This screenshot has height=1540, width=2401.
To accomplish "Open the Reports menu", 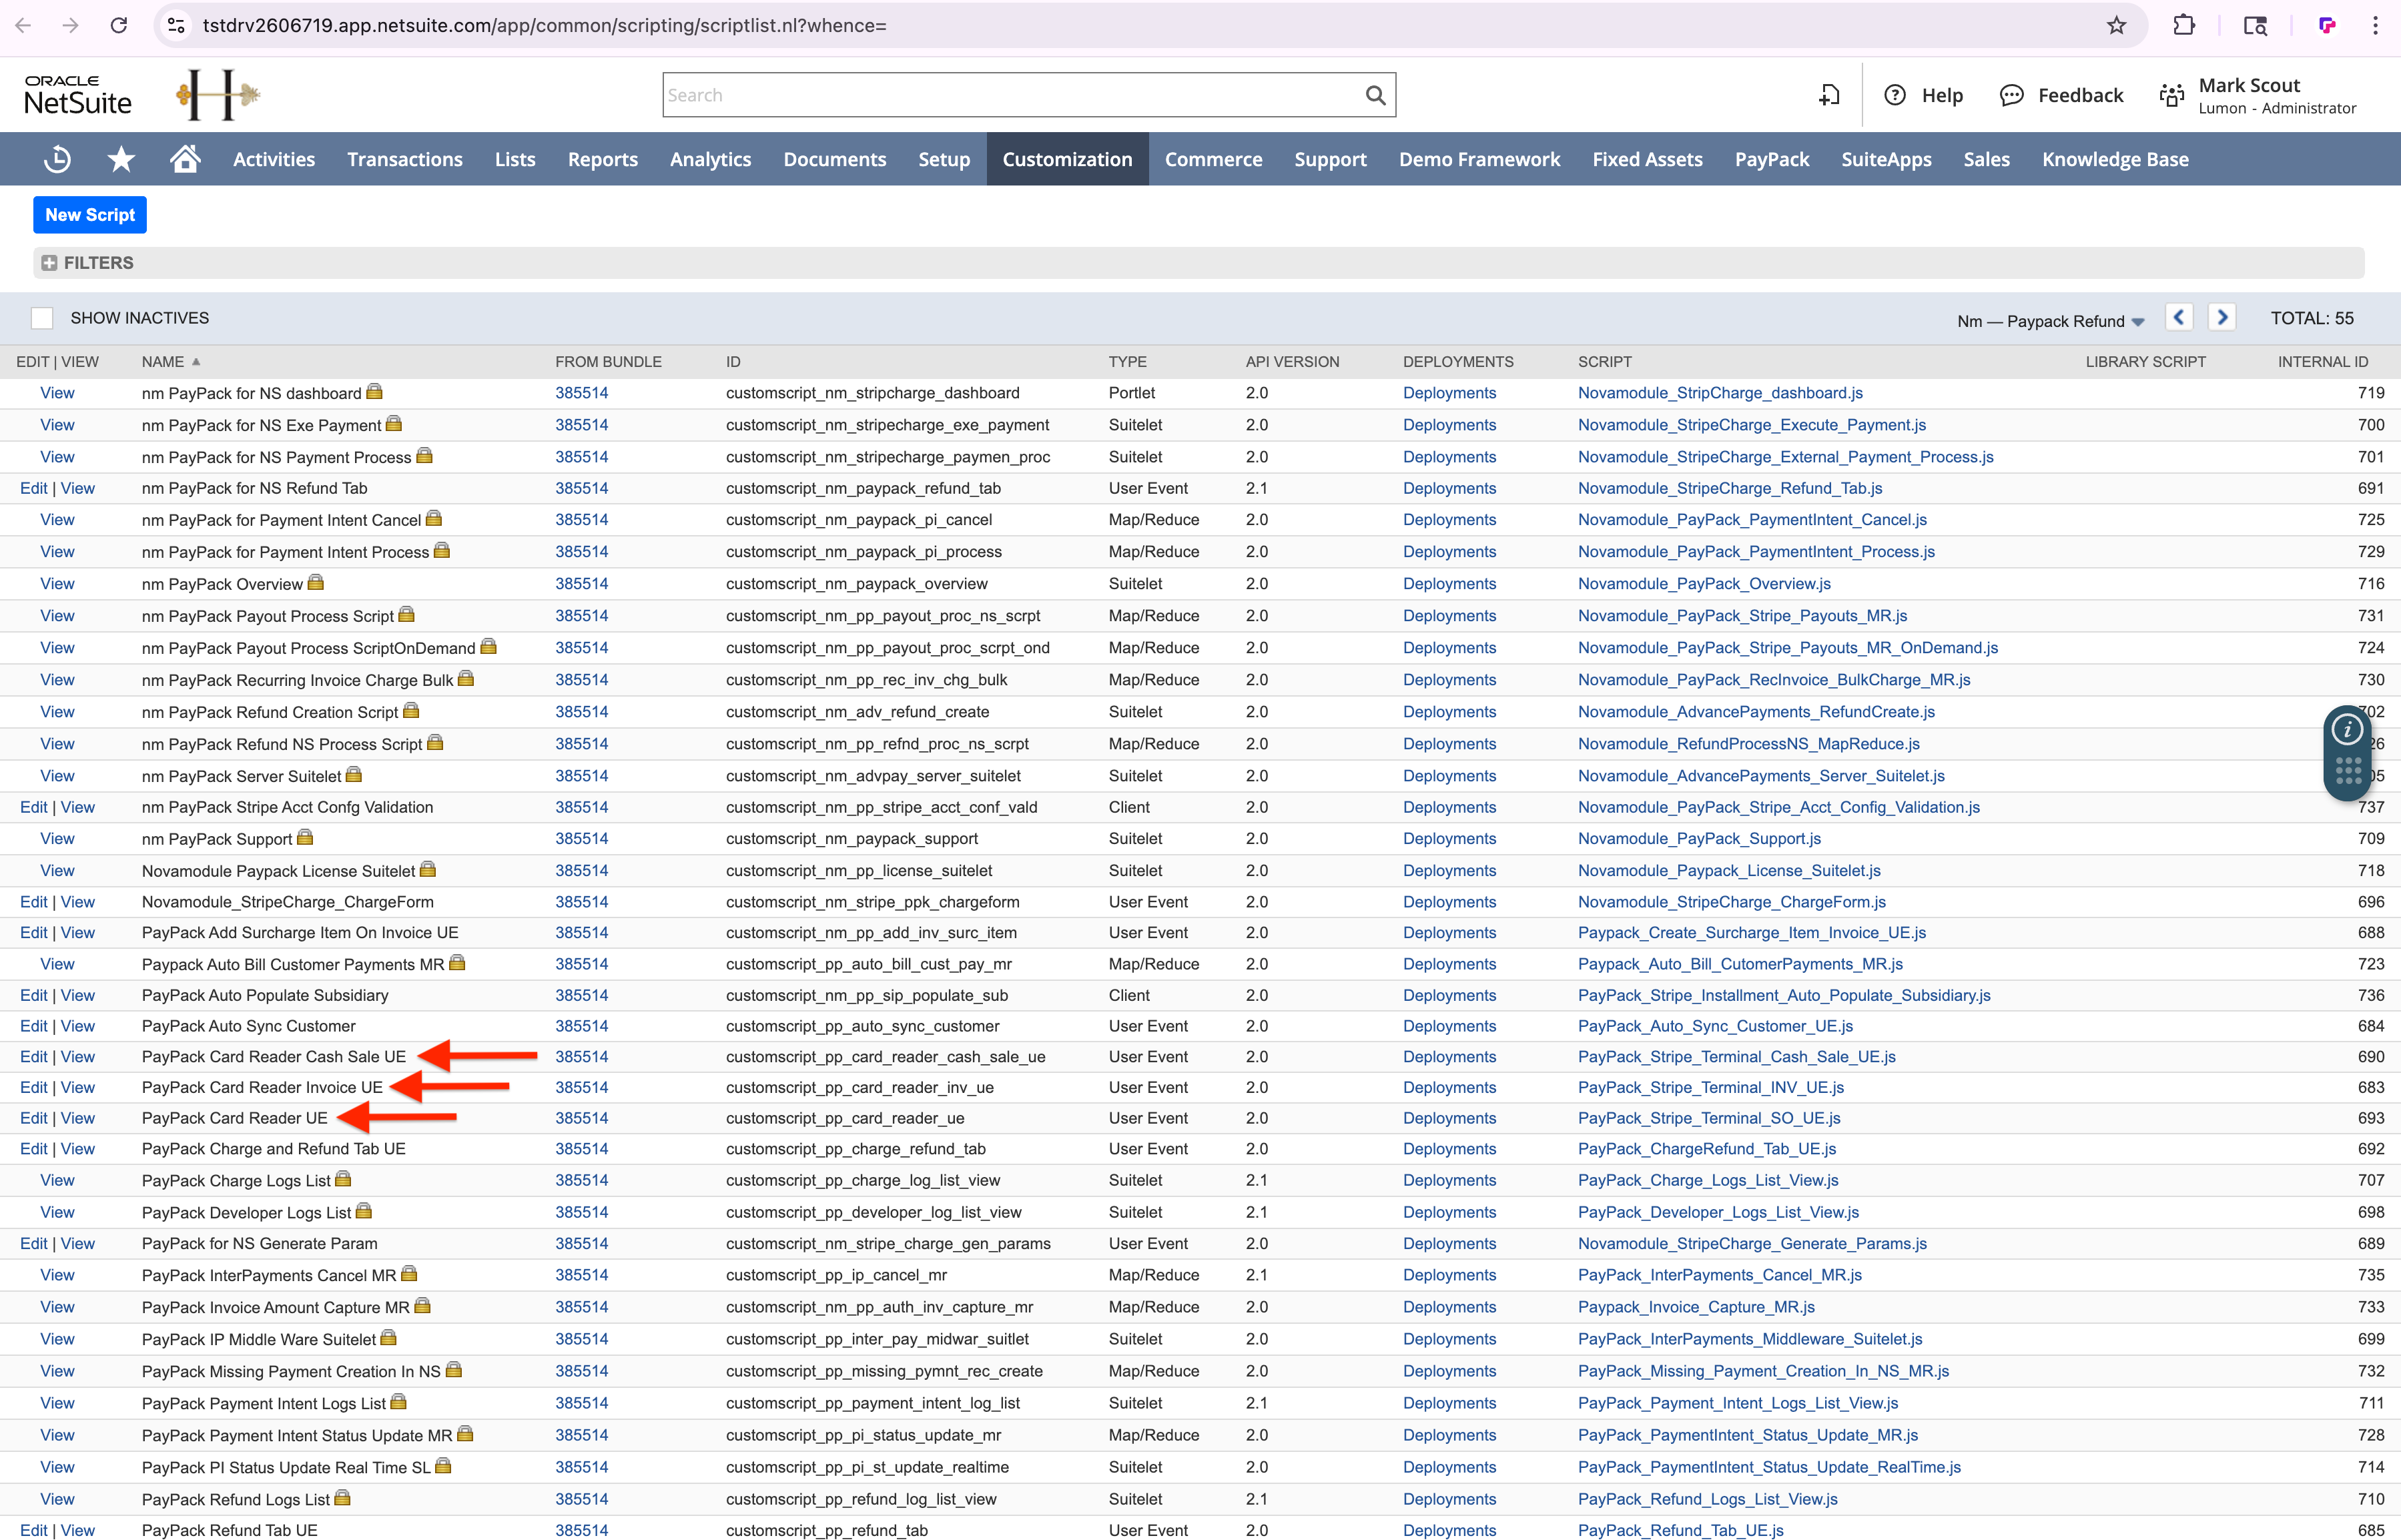I will tap(602, 158).
